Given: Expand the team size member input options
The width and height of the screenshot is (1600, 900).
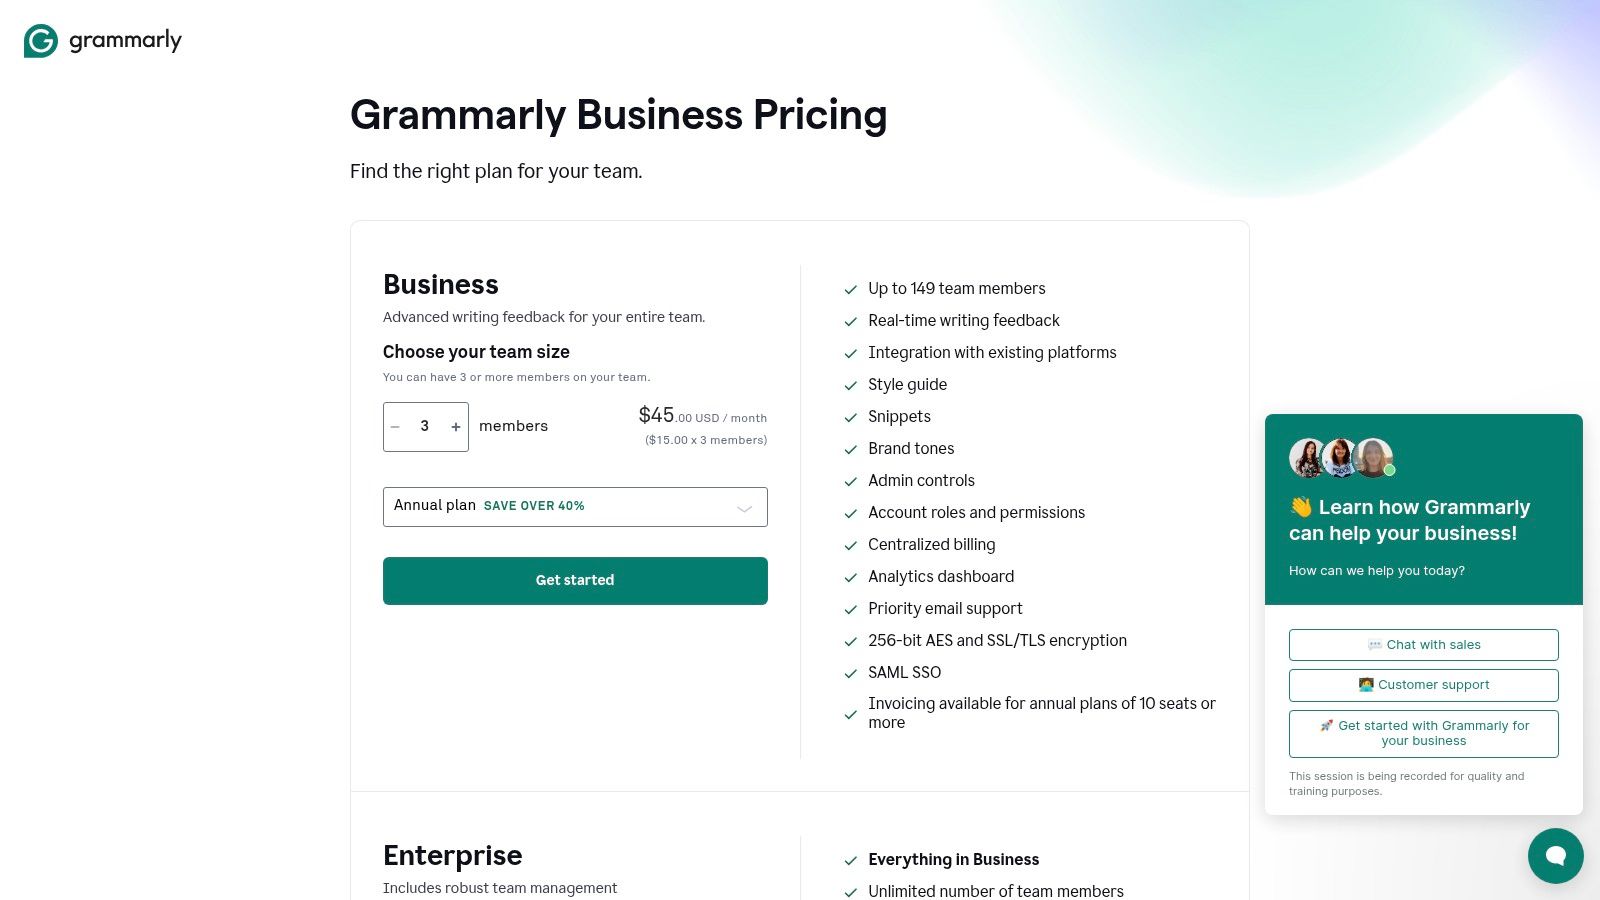Looking at the screenshot, I should click(x=425, y=426).
